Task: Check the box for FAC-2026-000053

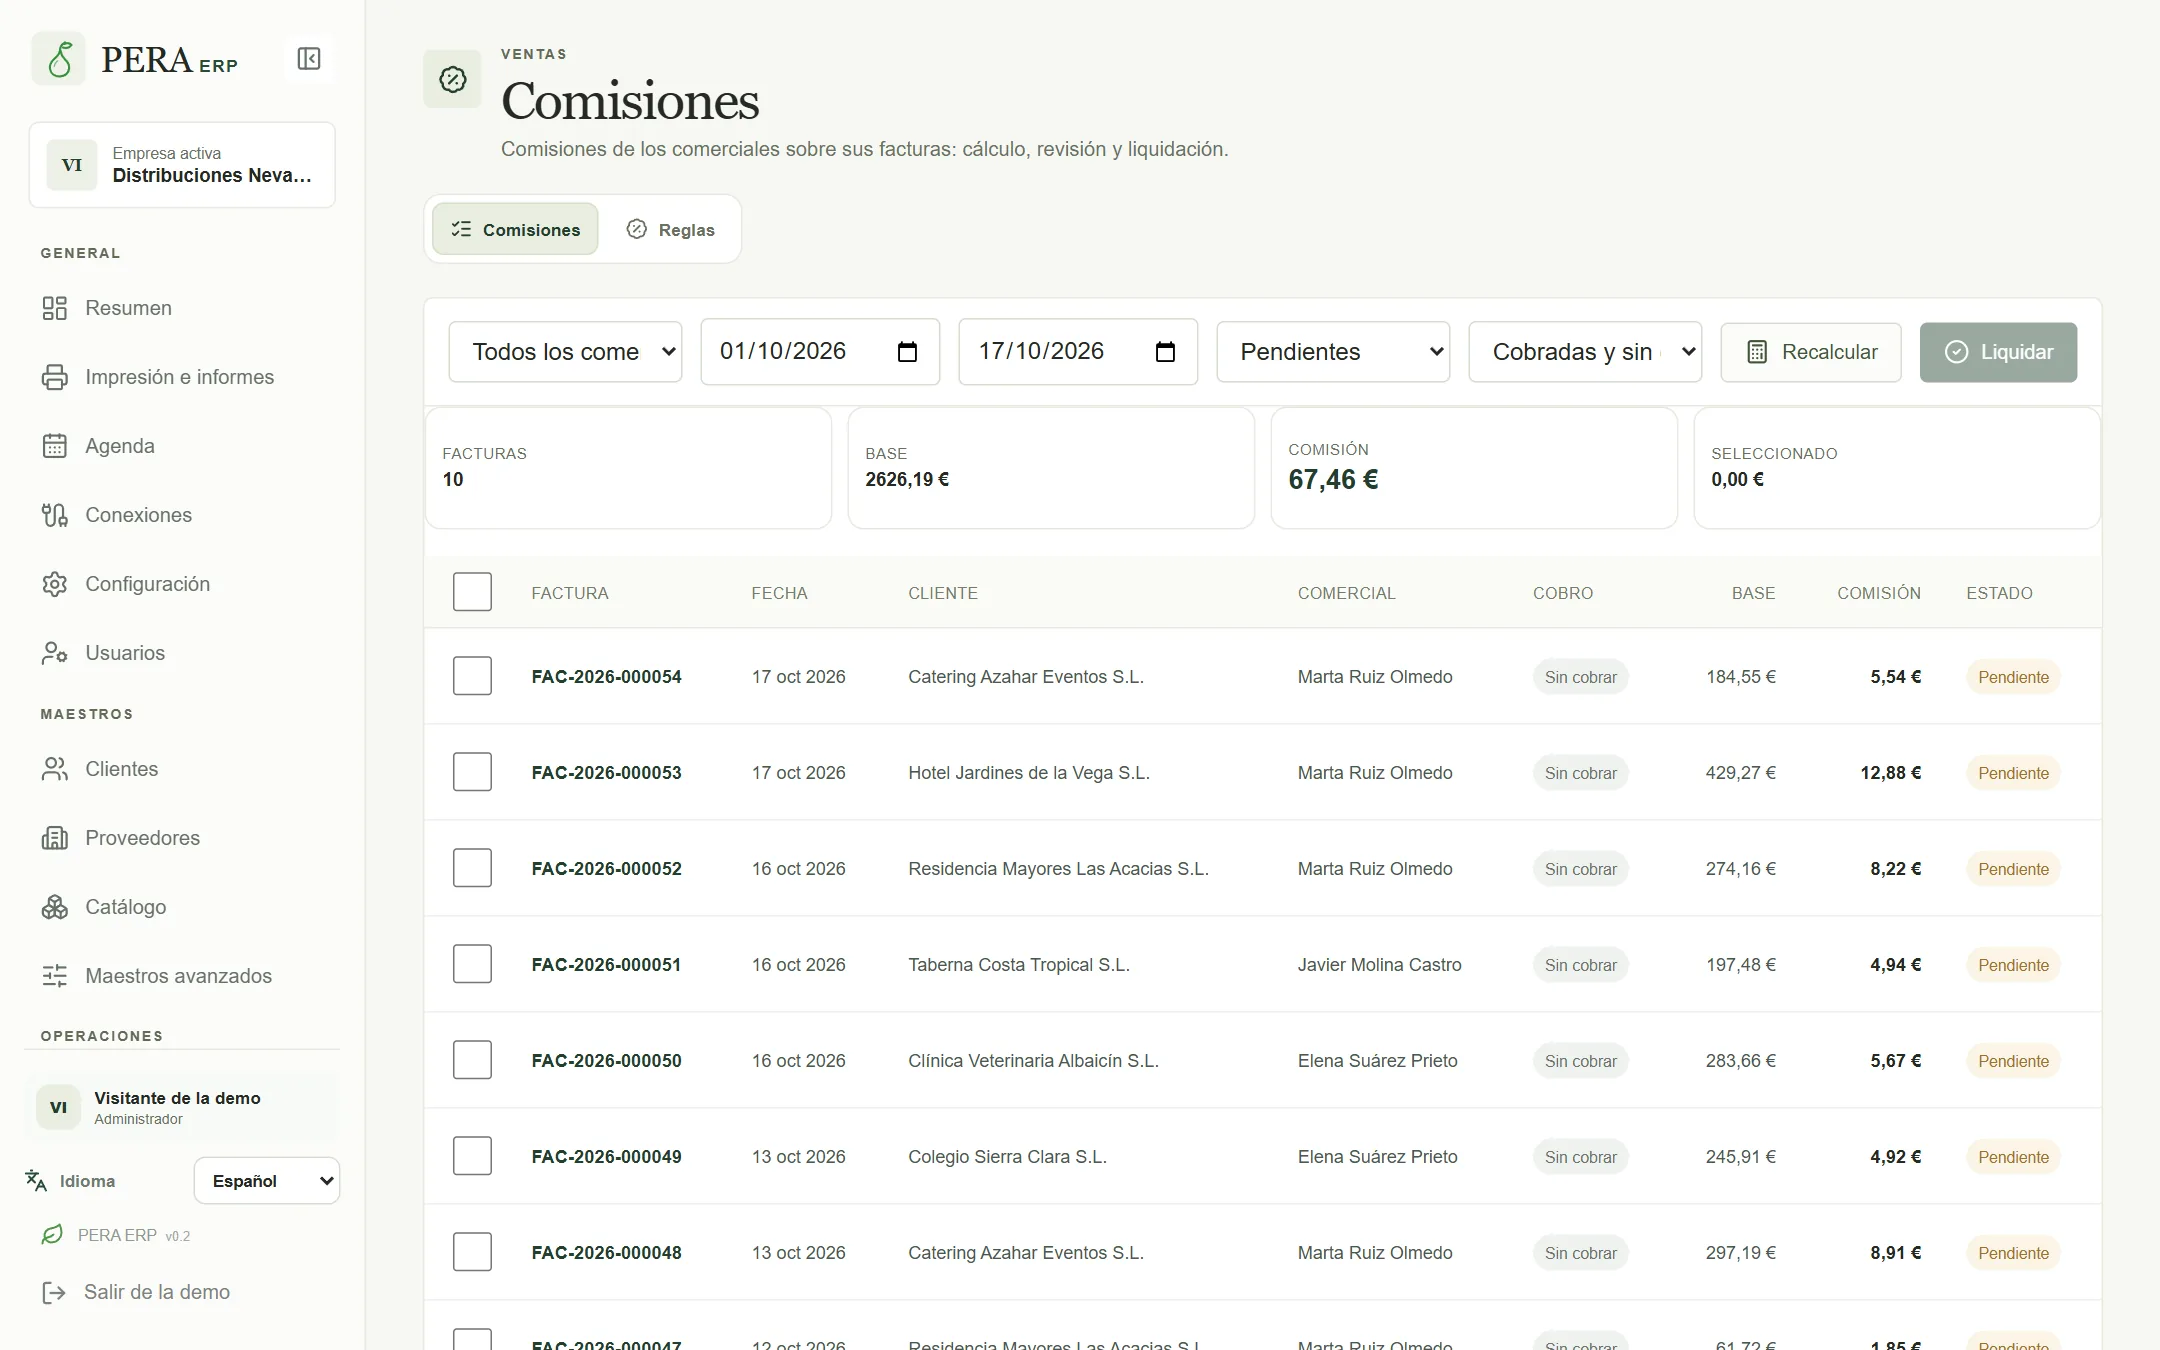Action: click(x=472, y=772)
